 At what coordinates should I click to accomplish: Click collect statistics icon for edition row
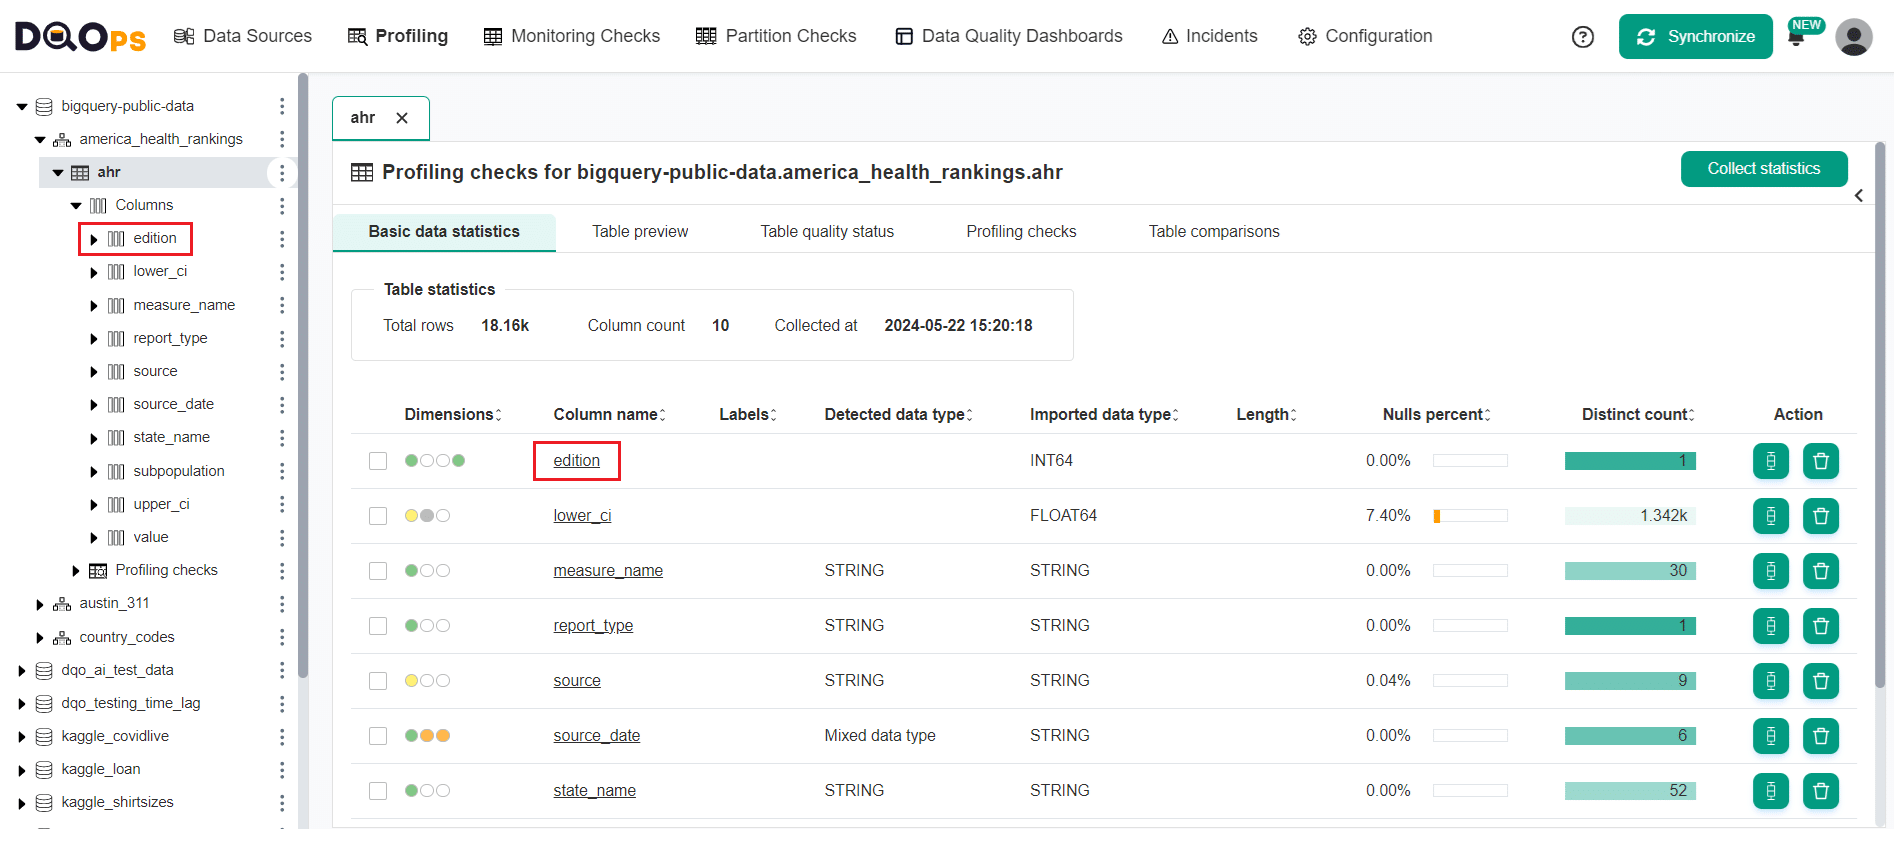click(1770, 461)
